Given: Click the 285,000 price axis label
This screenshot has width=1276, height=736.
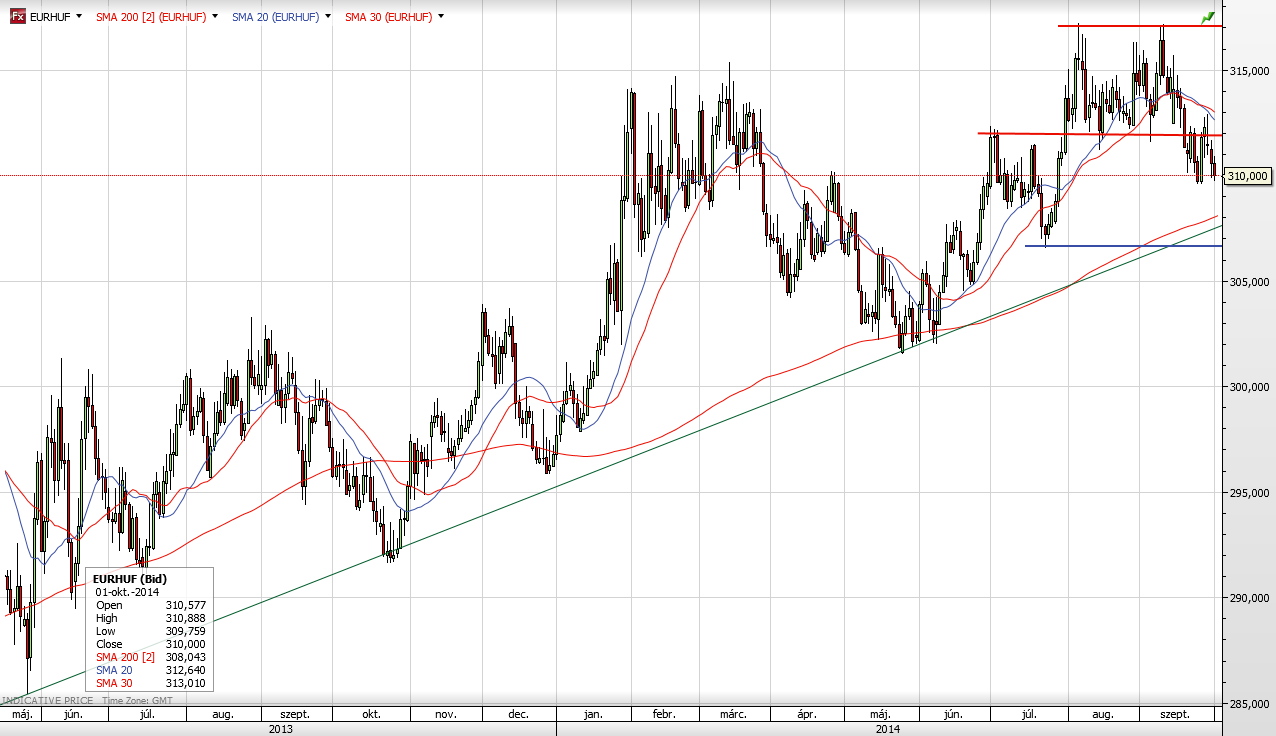Looking at the screenshot, I should (x=1247, y=704).
